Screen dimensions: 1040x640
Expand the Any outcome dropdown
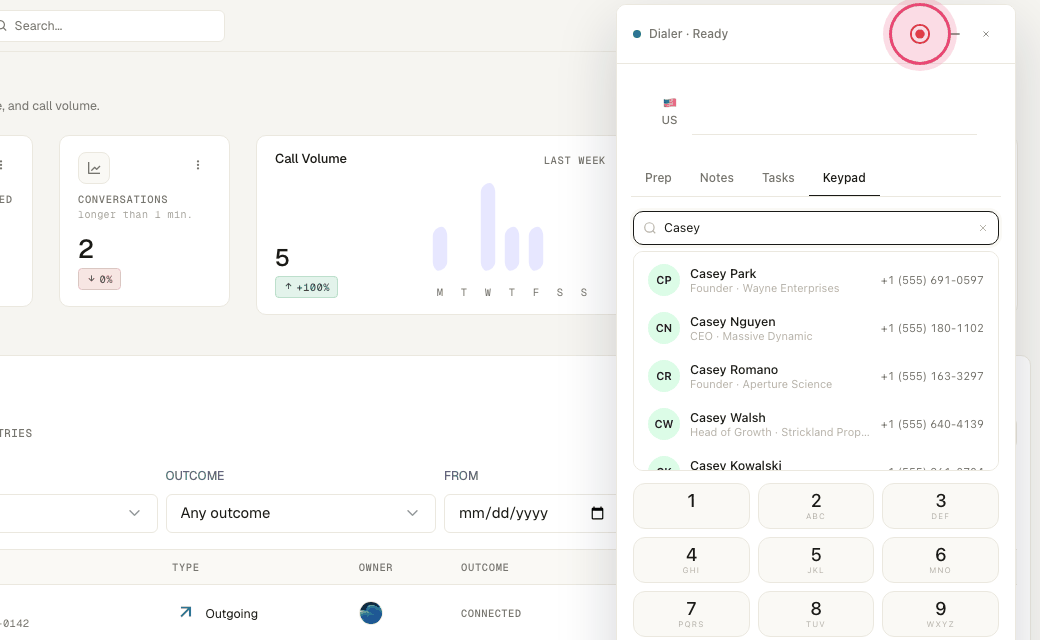(300, 513)
